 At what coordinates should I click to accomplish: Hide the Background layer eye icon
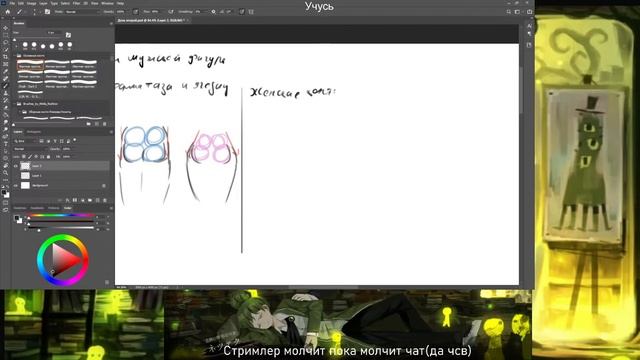pyautogui.click(x=16, y=185)
